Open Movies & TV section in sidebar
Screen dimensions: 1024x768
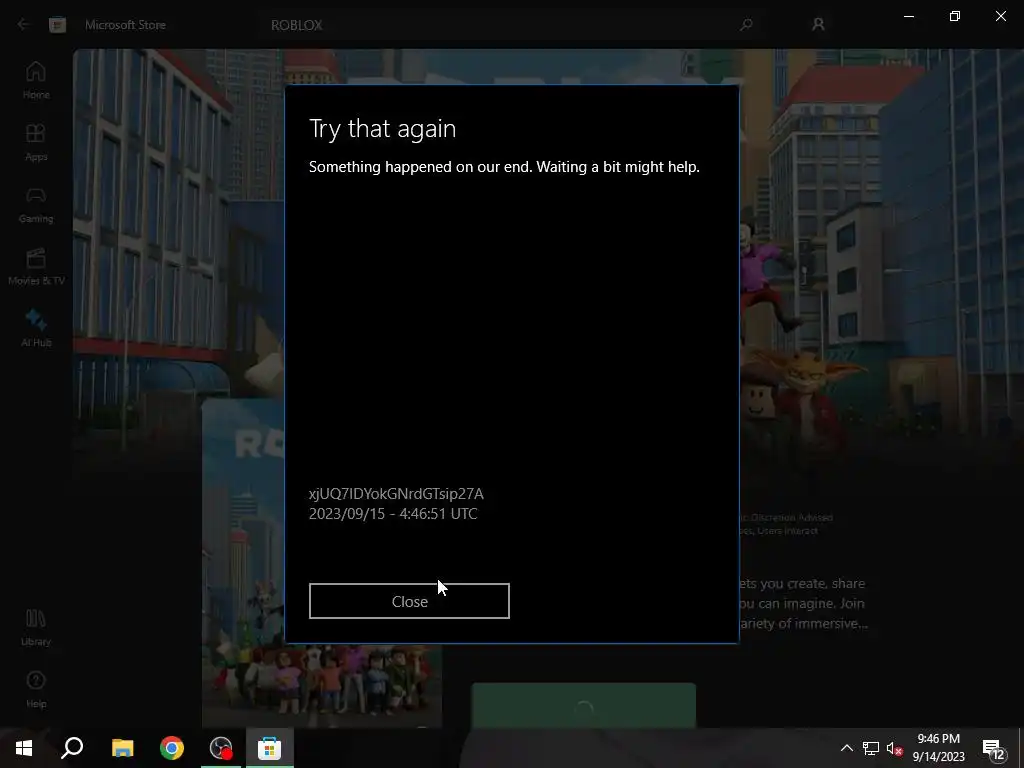pos(36,266)
